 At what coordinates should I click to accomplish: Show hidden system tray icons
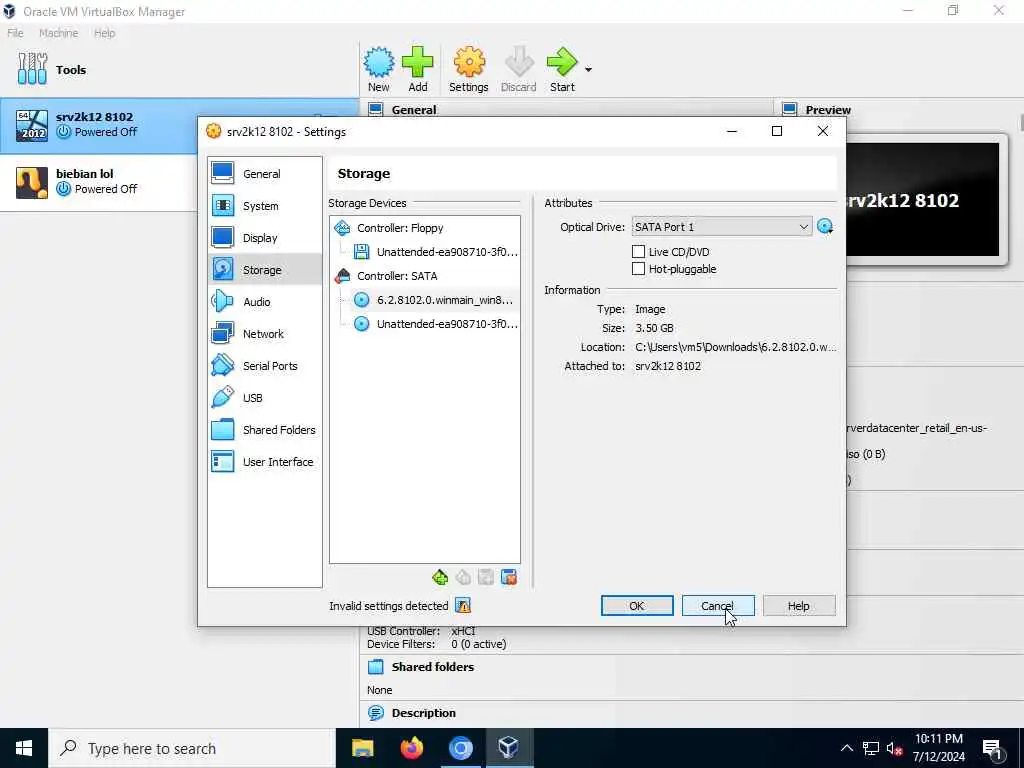(x=846, y=748)
